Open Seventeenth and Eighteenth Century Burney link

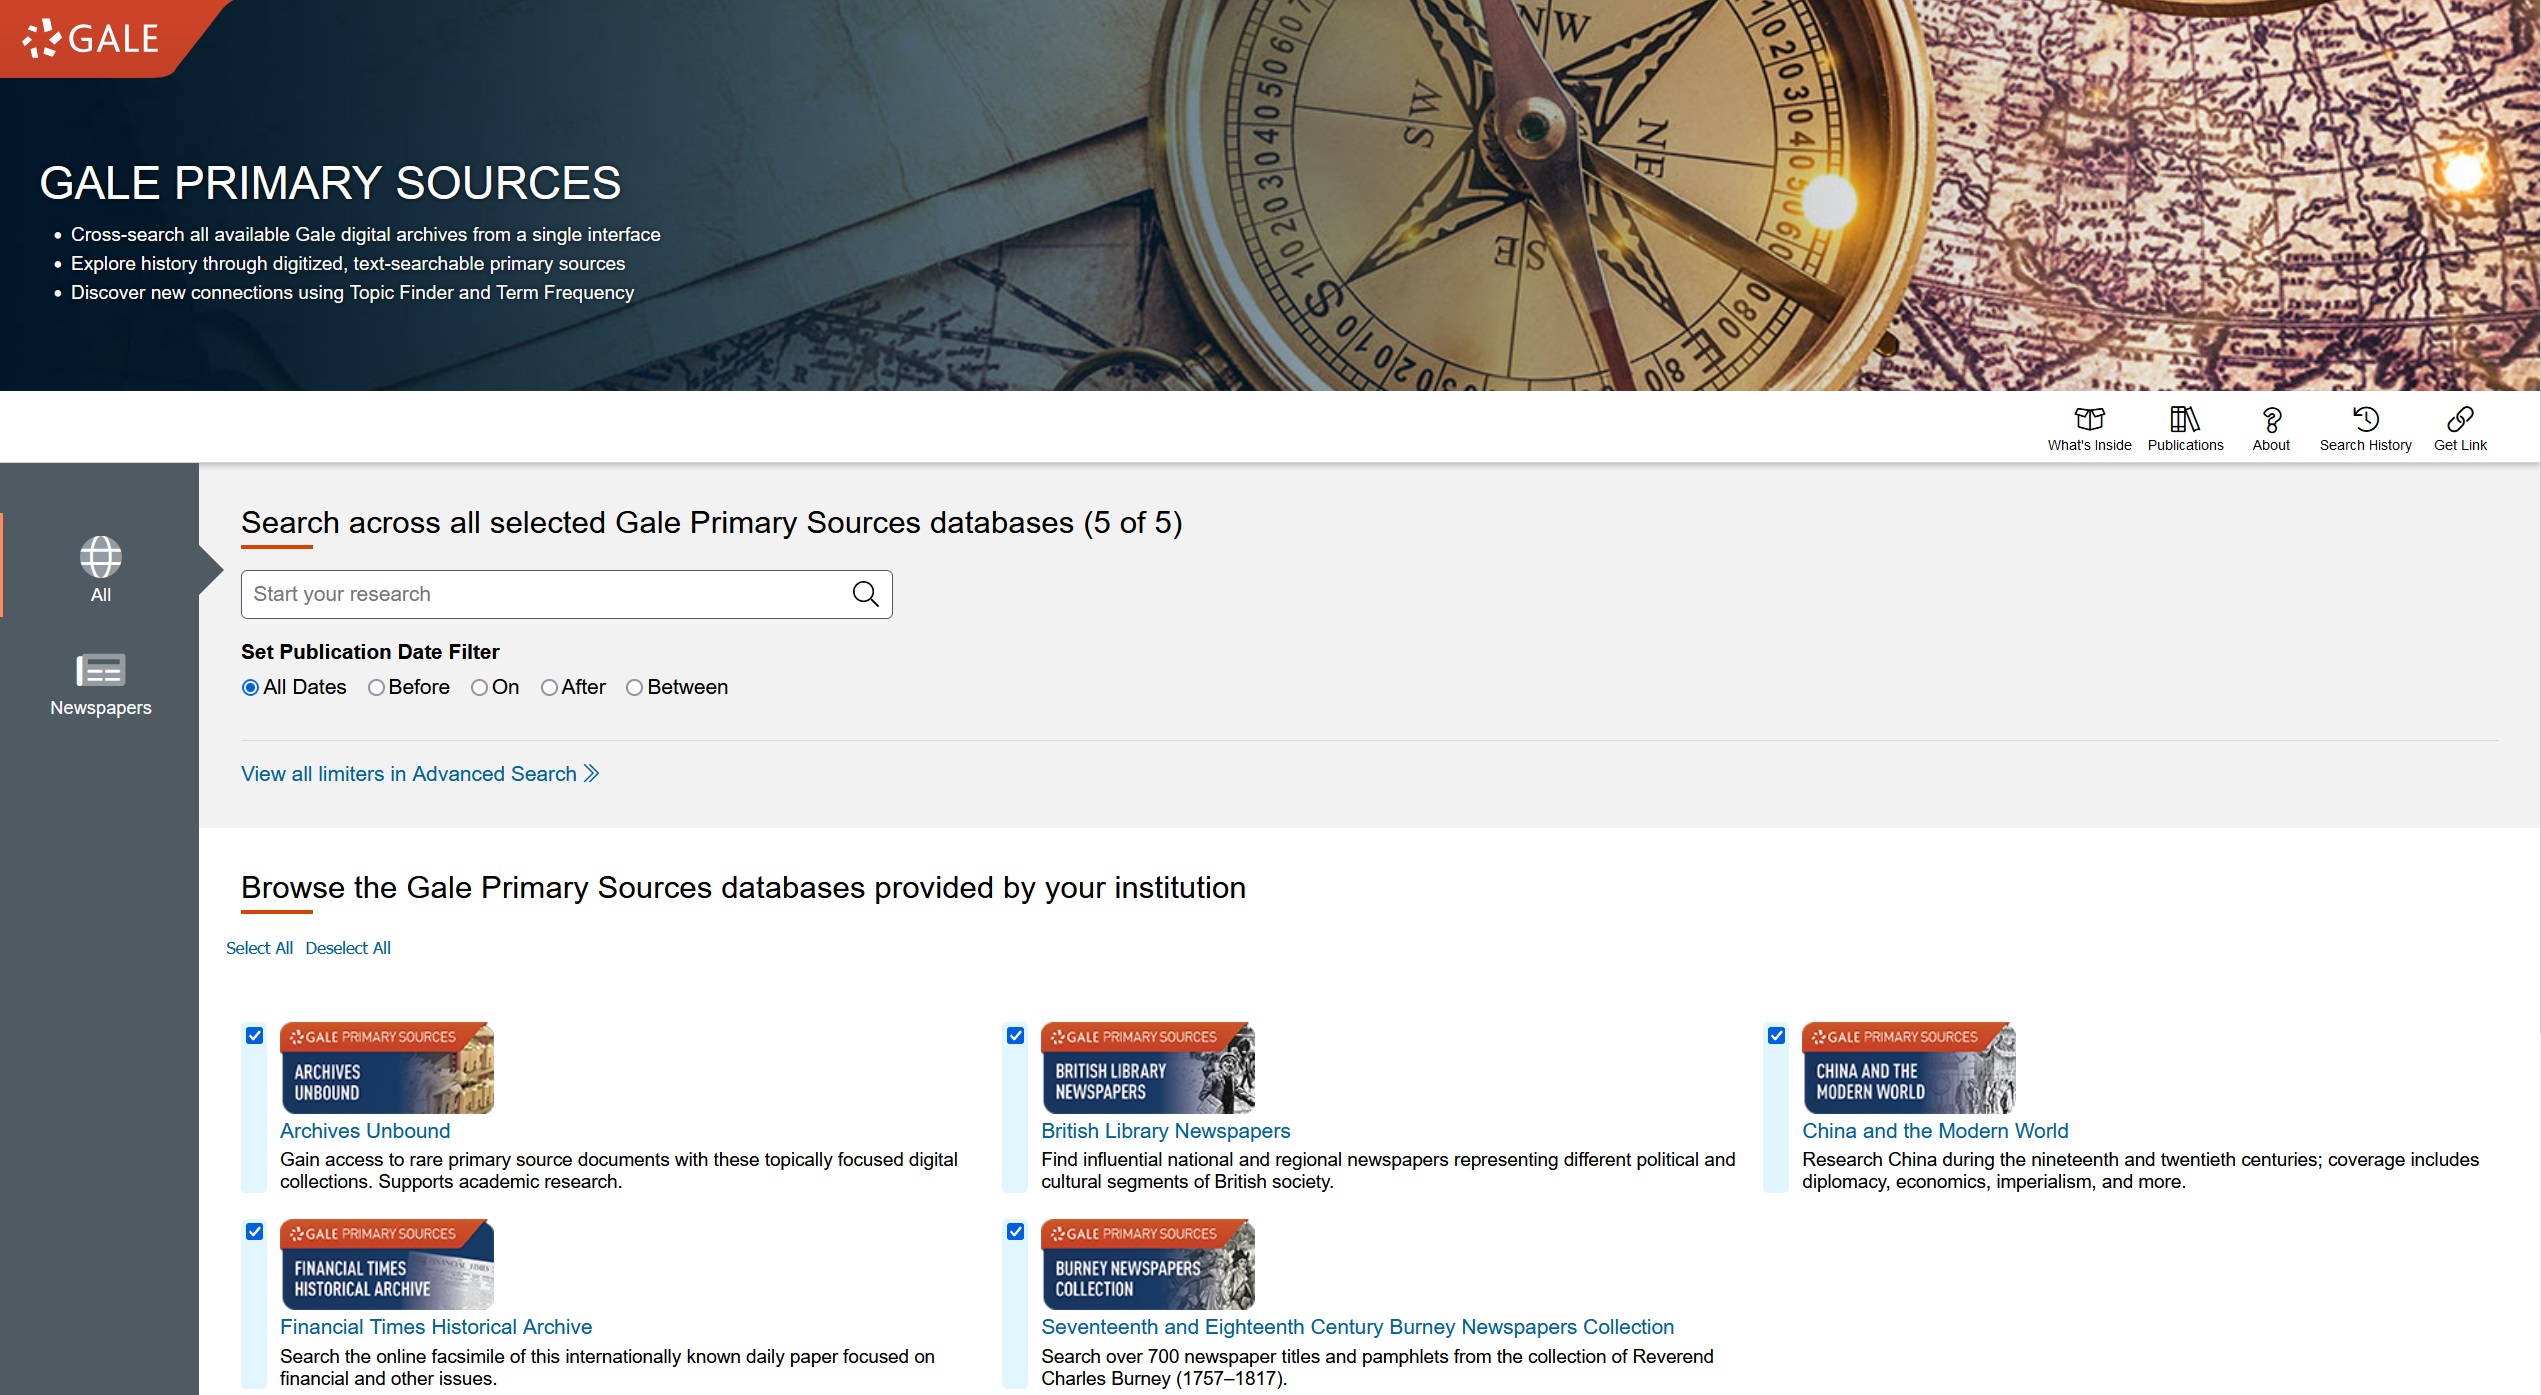1358,1327
